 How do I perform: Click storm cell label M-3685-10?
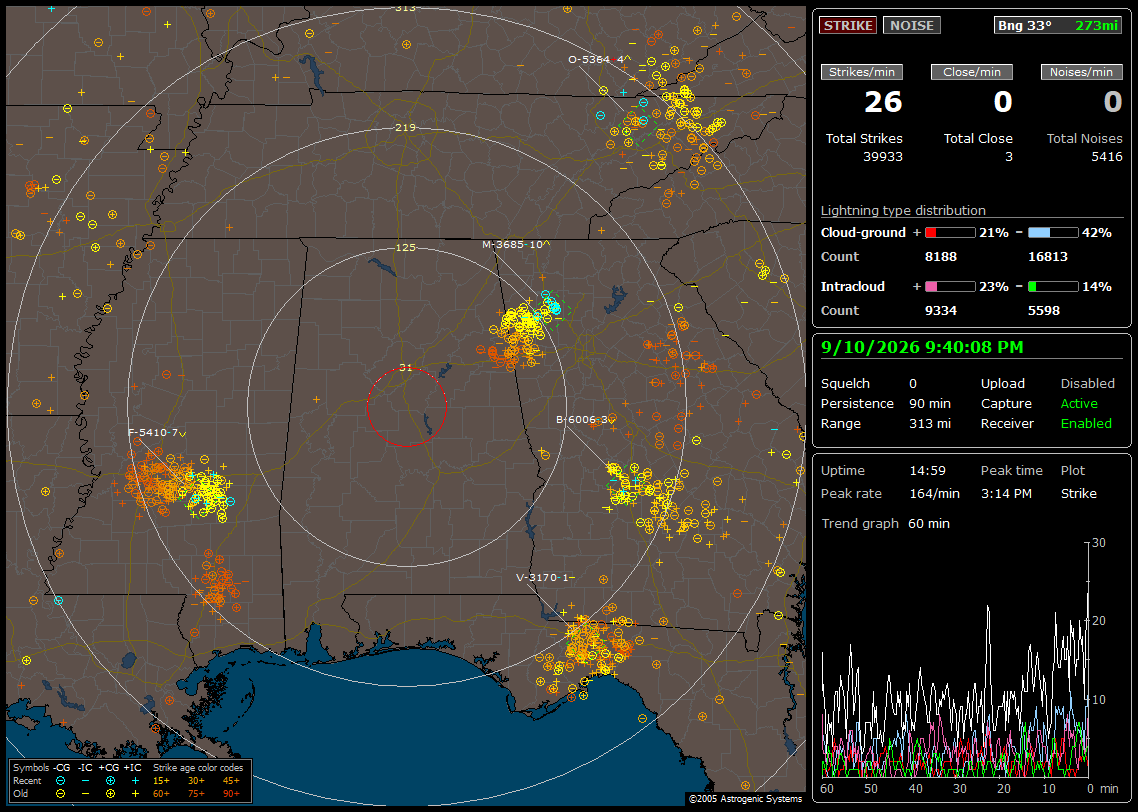pos(516,245)
